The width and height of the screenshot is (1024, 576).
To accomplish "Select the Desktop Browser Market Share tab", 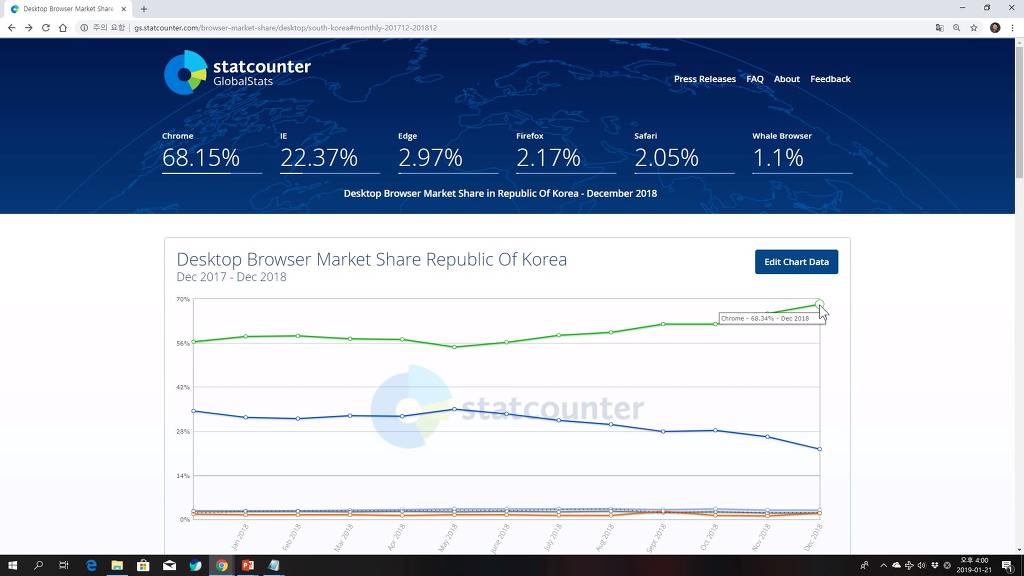I will (x=67, y=9).
